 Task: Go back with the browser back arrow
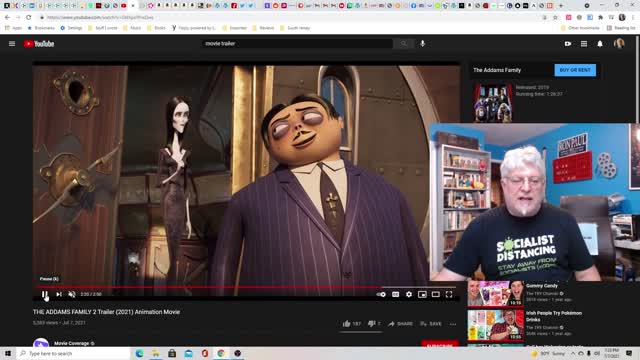click(x=7, y=18)
